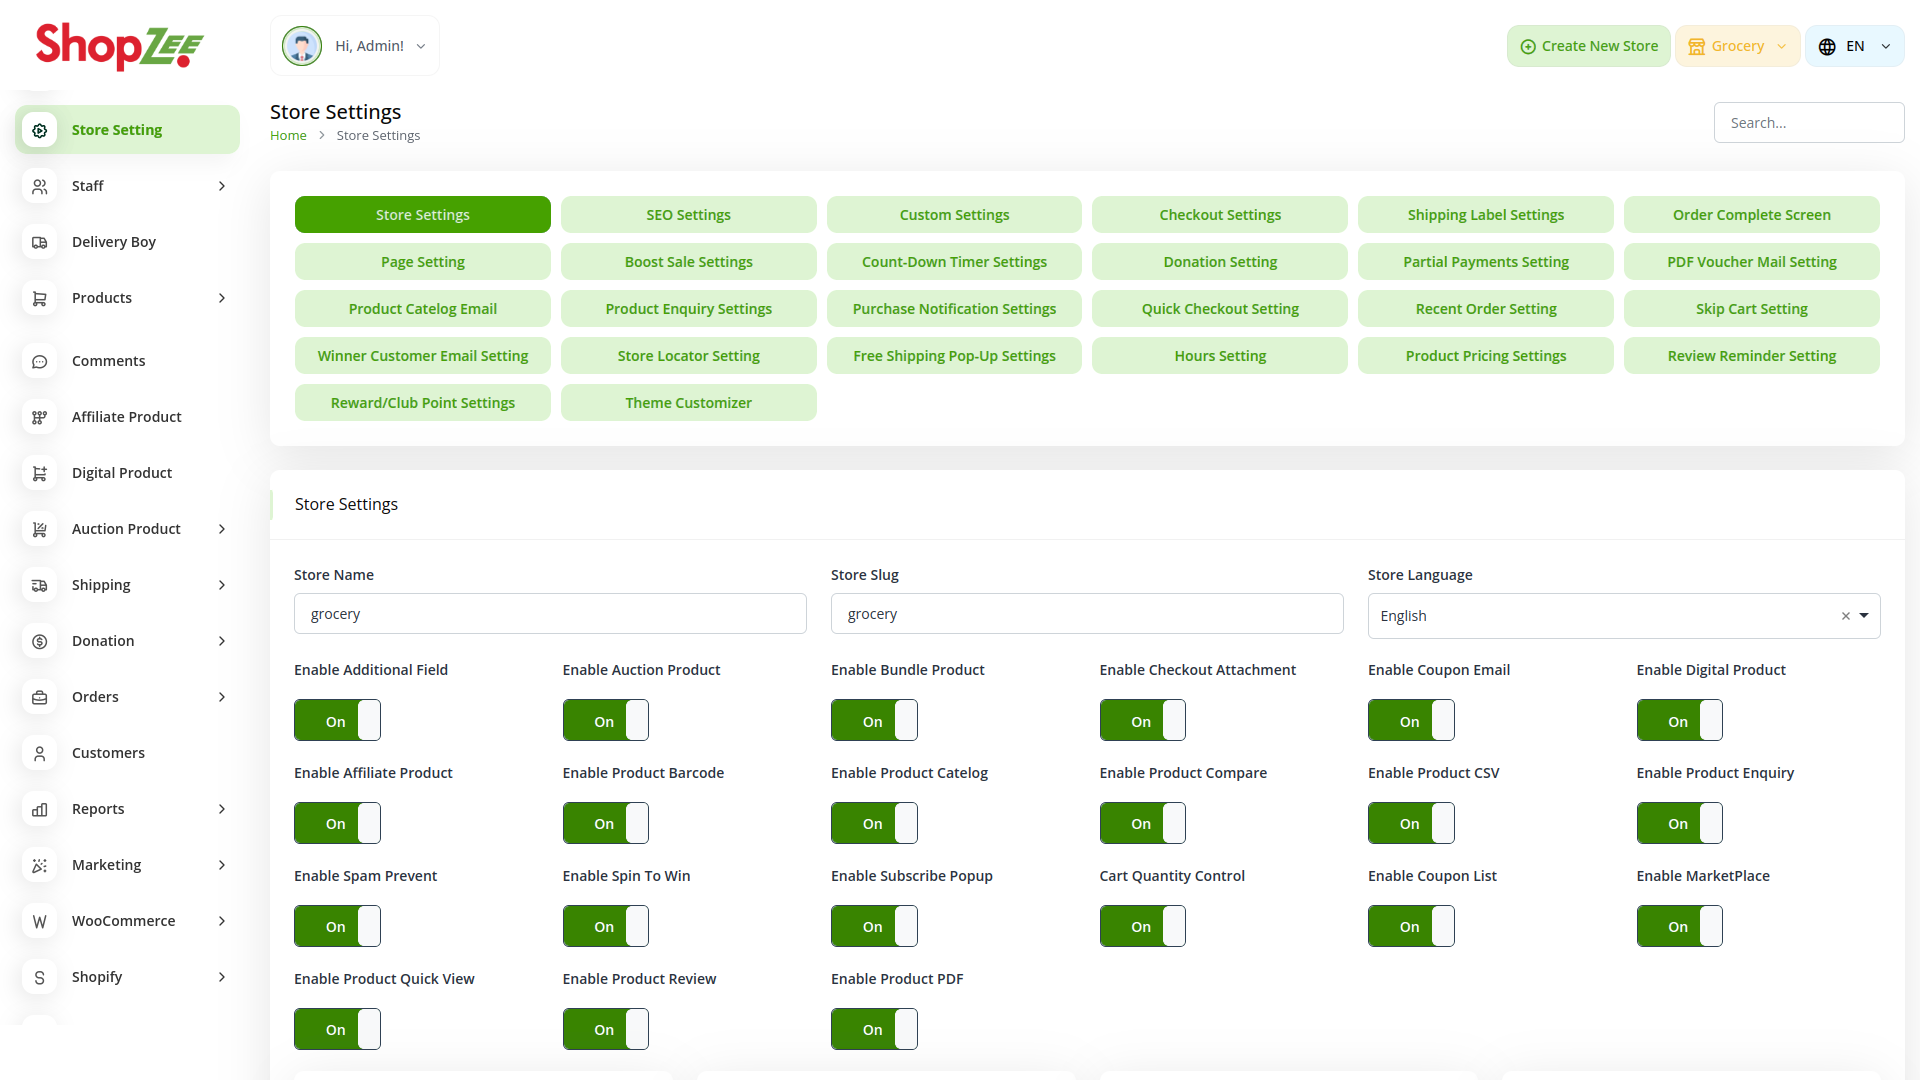Open the Hi, Admin! profile menu

[x=355, y=46]
